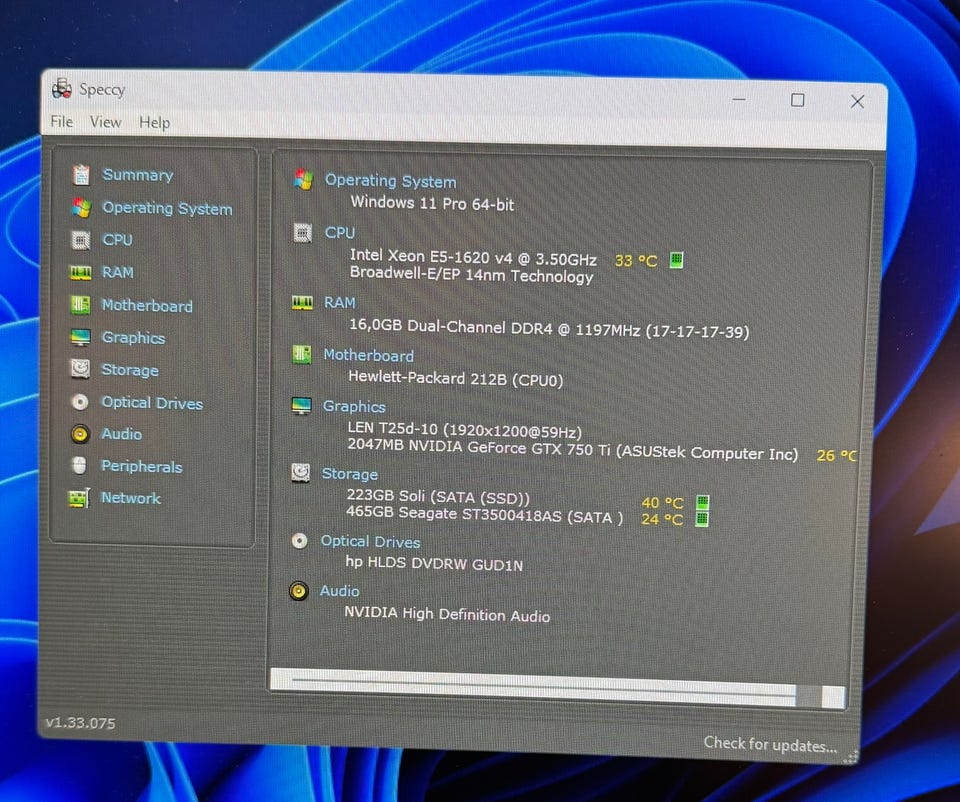The image size is (960, 802).
Task: Open Audio heading link in summary pane
Action: click(x=339, y=591)
